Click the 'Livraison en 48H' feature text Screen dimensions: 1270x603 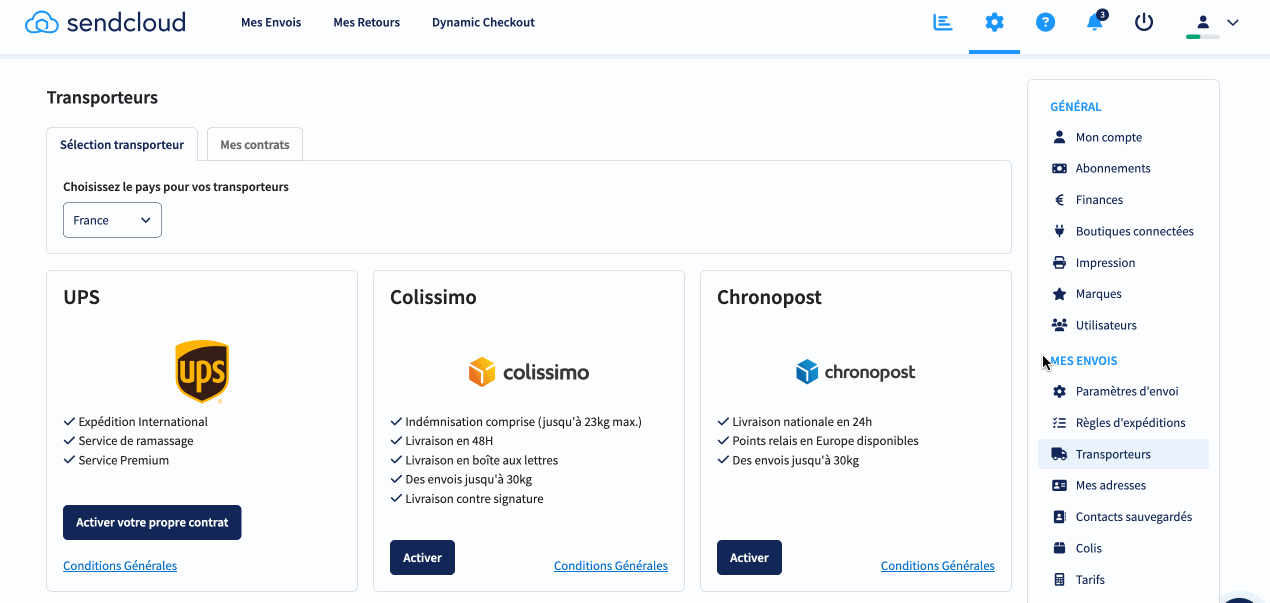pyautogui.click(x=449, y=441)
